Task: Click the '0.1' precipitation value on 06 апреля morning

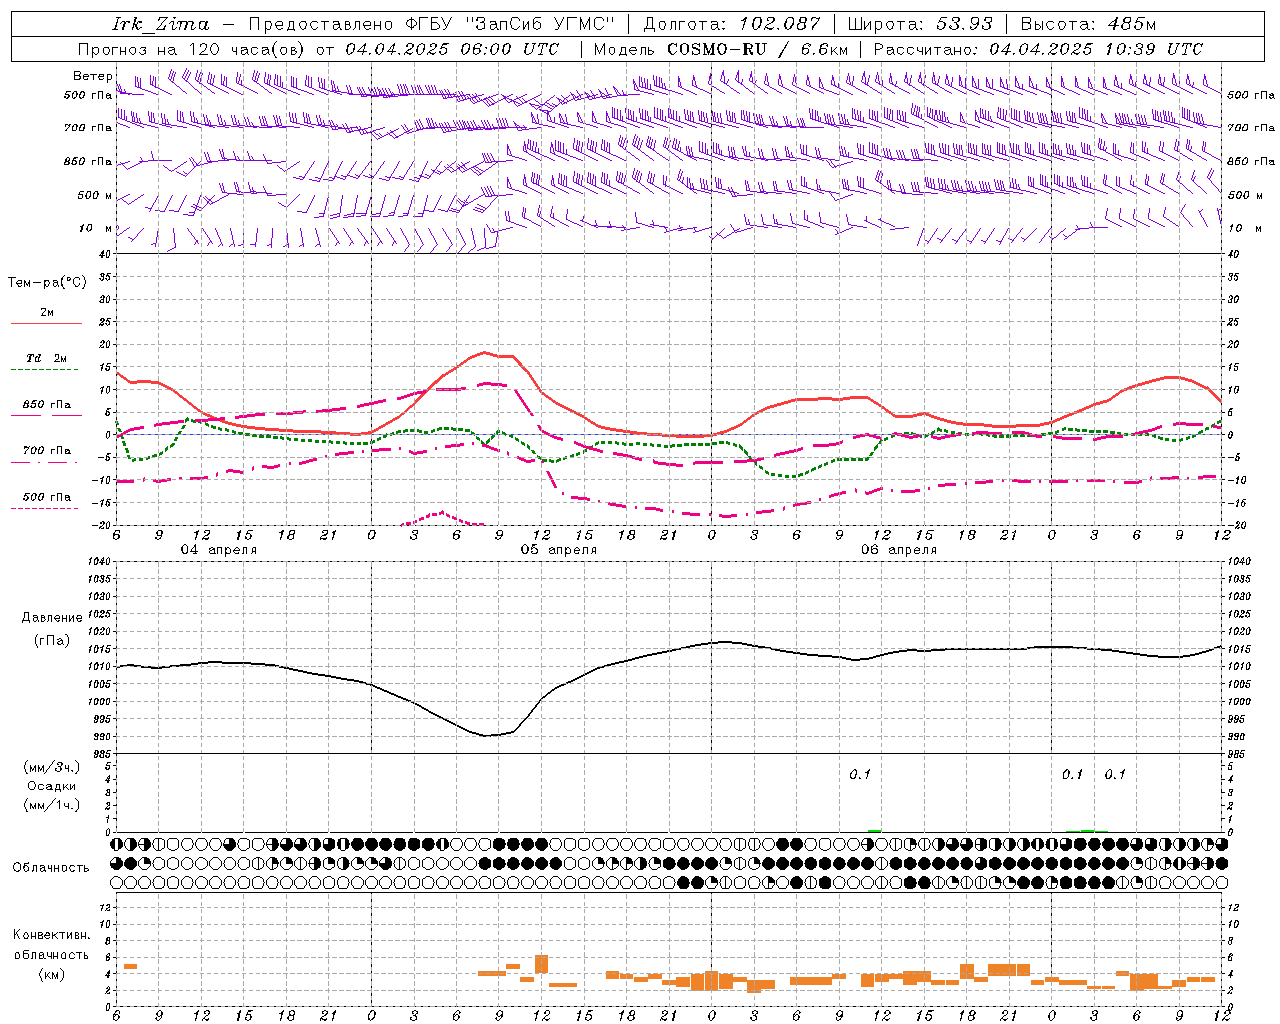Action: tap(860, 774)
